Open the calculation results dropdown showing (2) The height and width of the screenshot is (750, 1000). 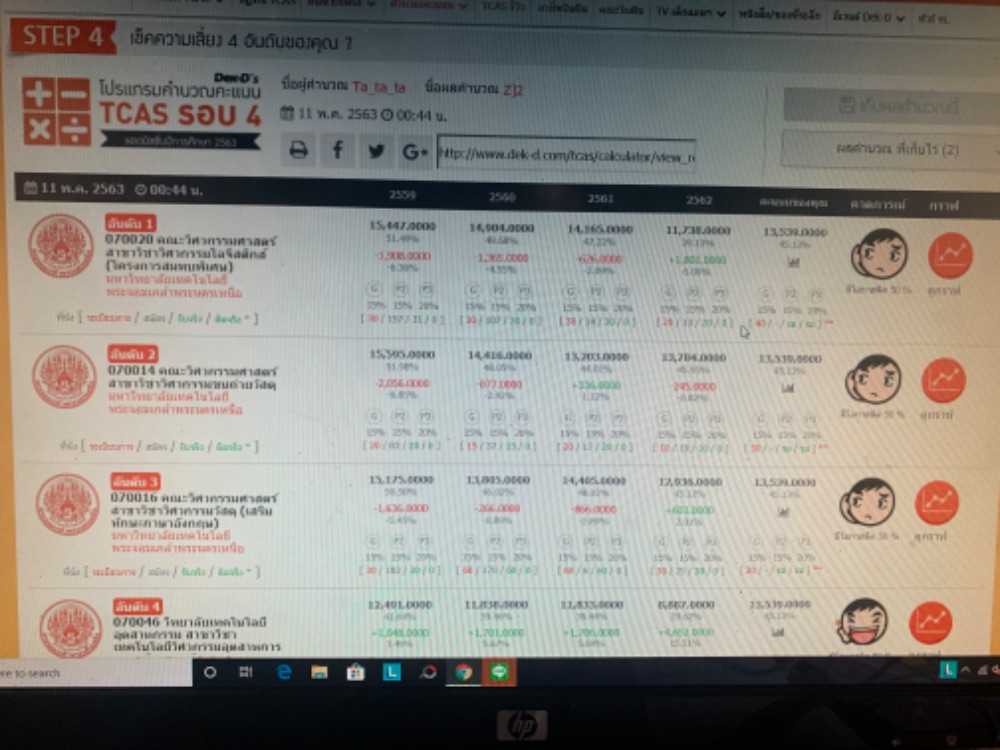click(890, 149)
